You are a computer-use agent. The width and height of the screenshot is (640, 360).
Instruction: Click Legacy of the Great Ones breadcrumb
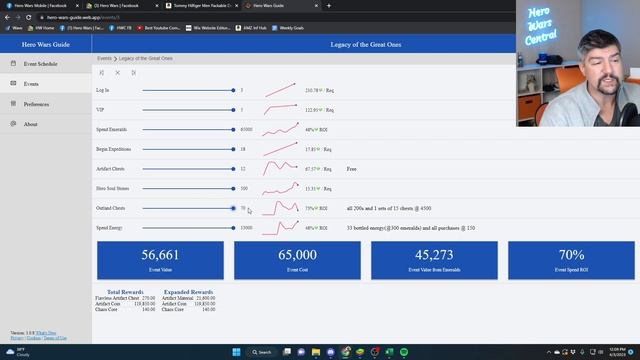(x=146, y=58)
